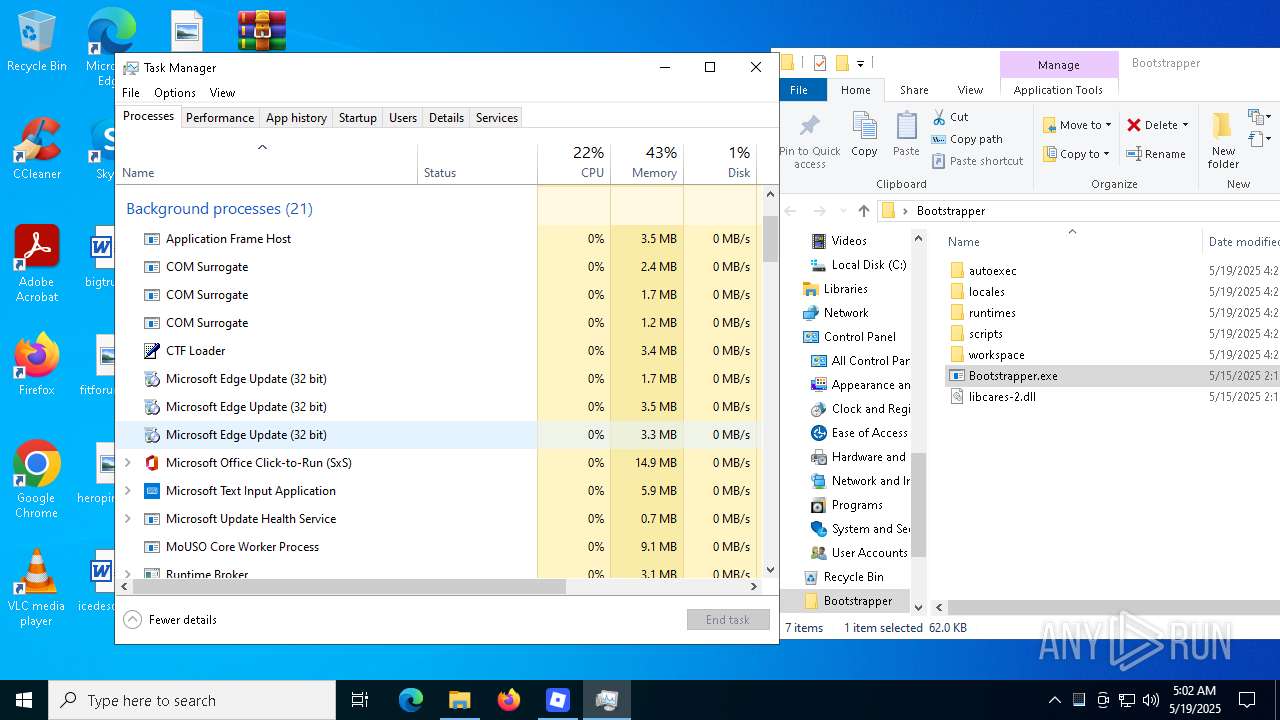Image resolution: width=1280 pixels, height=720 pixels.
Task: Click the Explorer back arrow
Action: [790, 211]
